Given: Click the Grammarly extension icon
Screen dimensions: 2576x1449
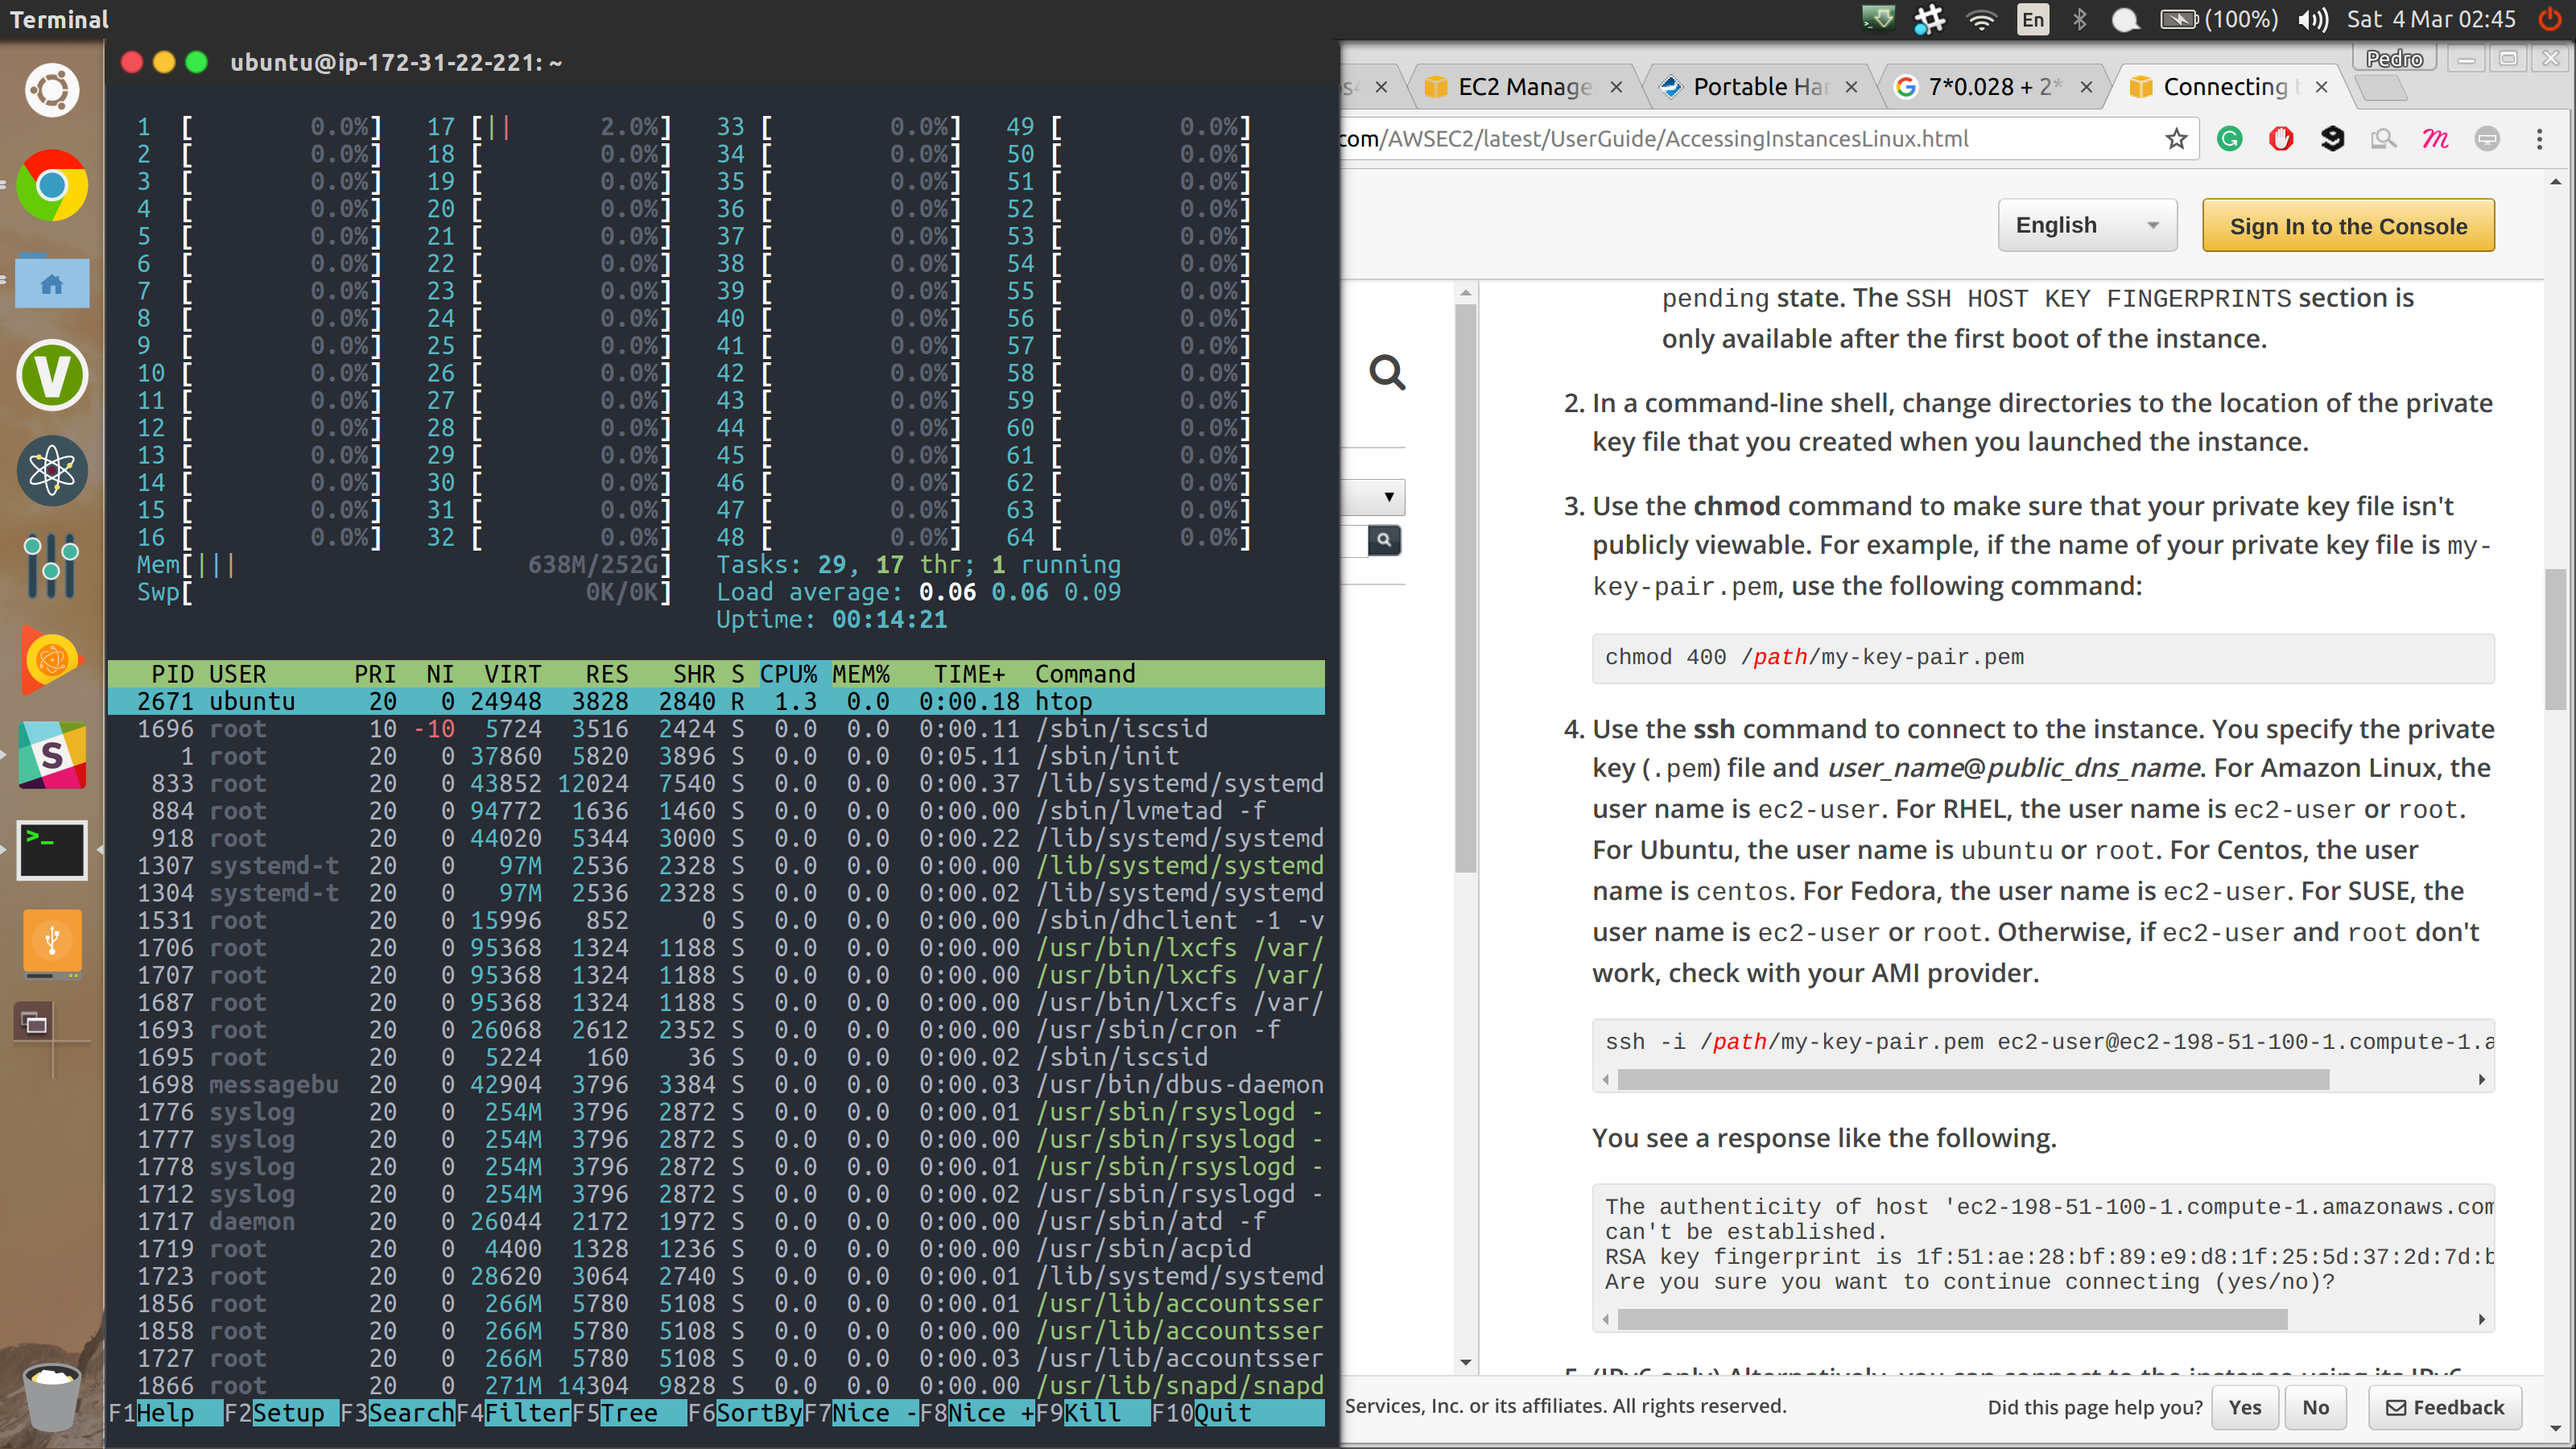Looking at the screenshot, I should coord(2229,139).
